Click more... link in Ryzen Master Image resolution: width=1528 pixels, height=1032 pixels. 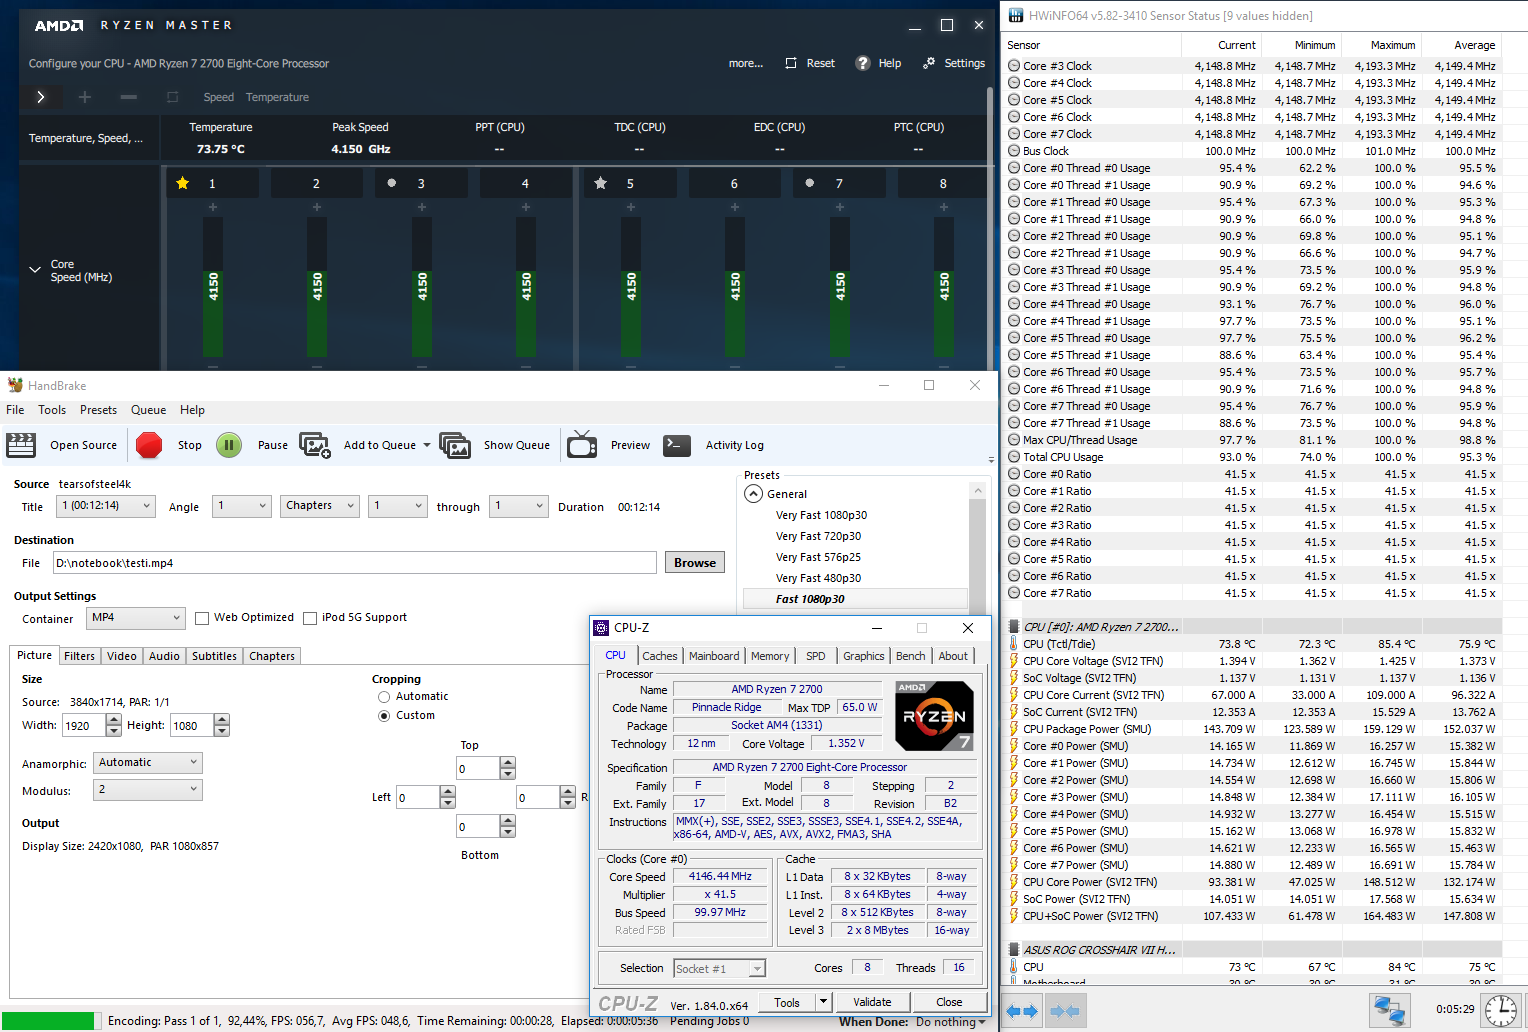pyautogui.click(x=746, y=63)
